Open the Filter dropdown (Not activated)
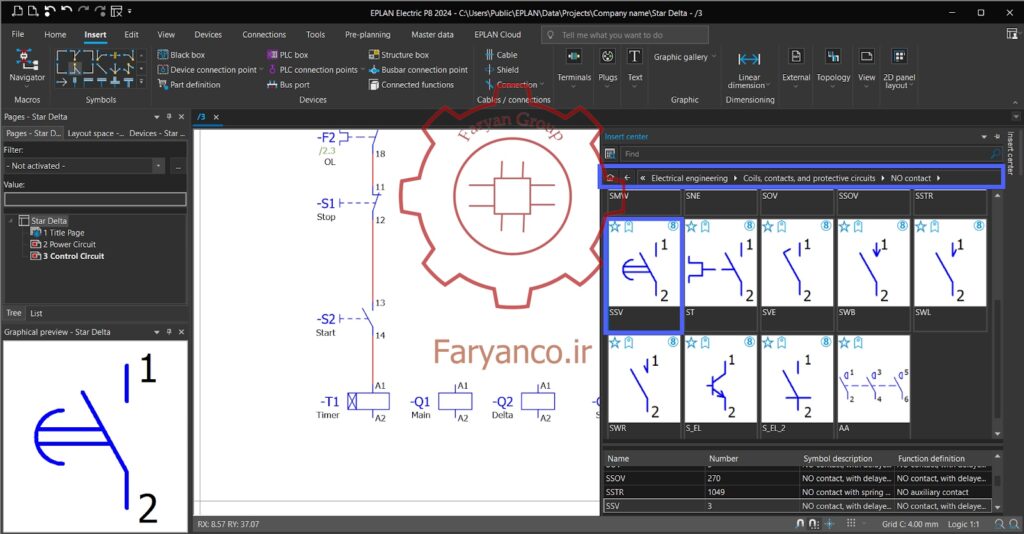Viewport: 1024px width, 534px height. coord(158,166)
